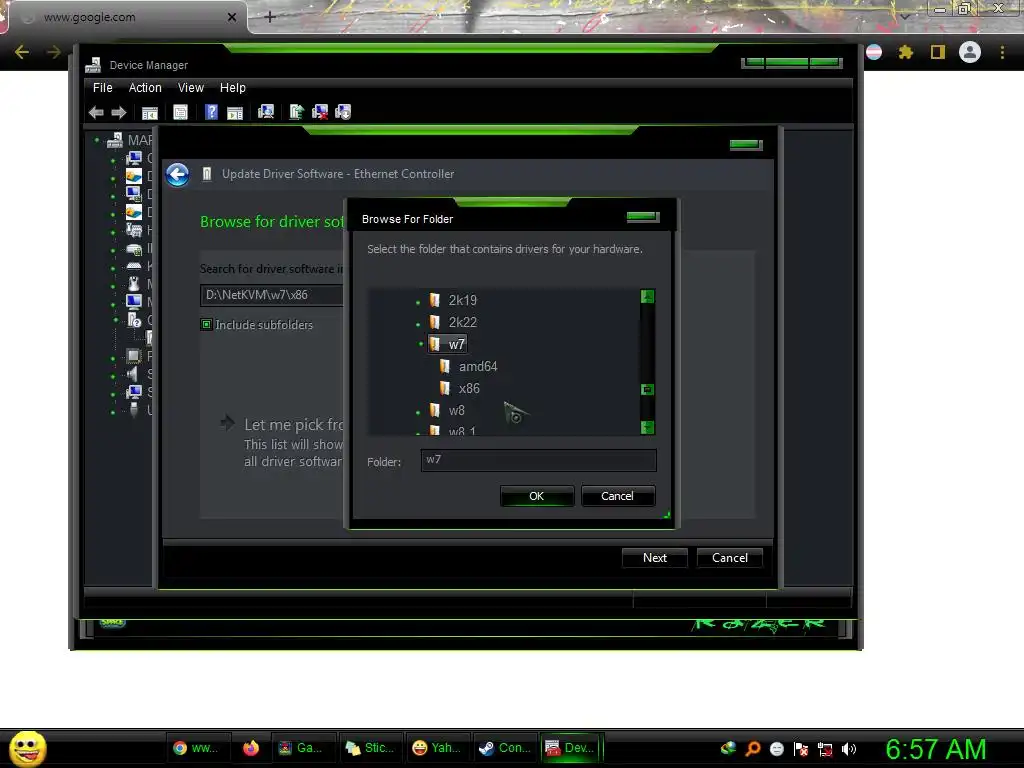The image size is (1024, 768).
Task: Expand the w8 folder node
Action: (418, 413)
